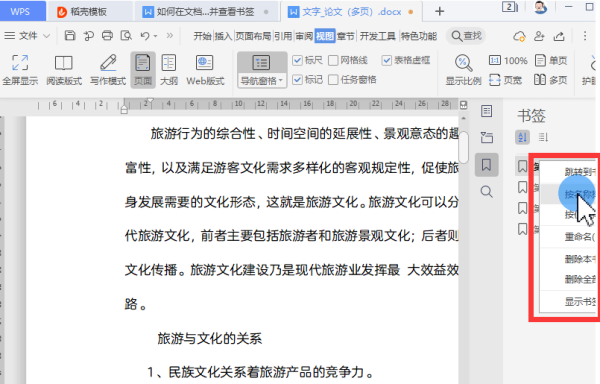Open reading layout view (阅读版式)
Image resolution: width=600 pixels, height=384 pixels.
coord(64,70)
